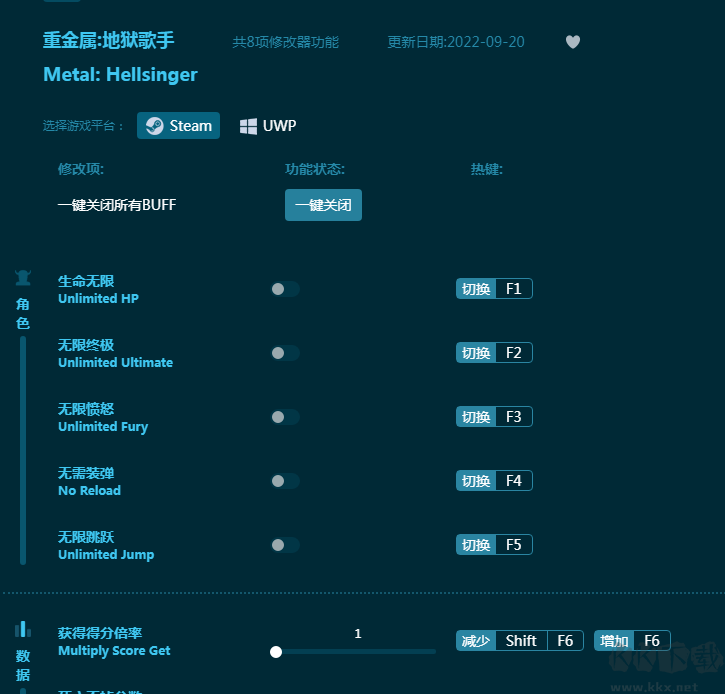The width and height of the screenshot is (725, 694).
Task: Click the 增加 F6 hotkey button
Action: click(x=632, y=641)
